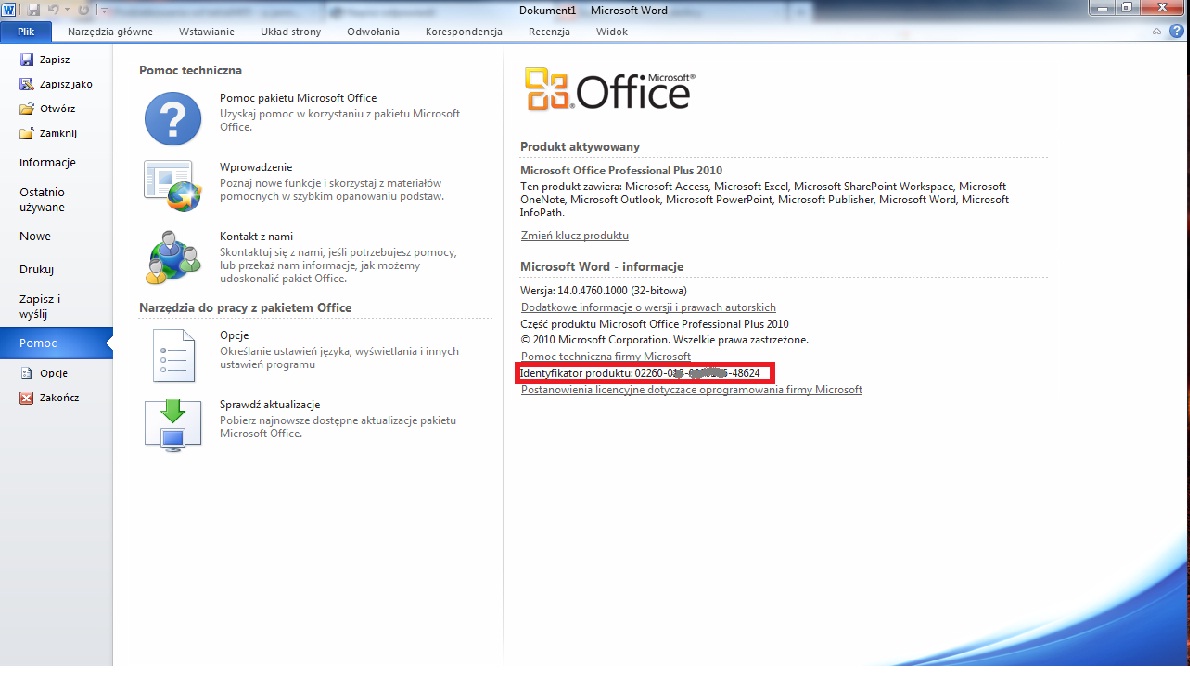
Task: Click the Zapisz save icon in sidebar
Action: [x=27, y=59]
